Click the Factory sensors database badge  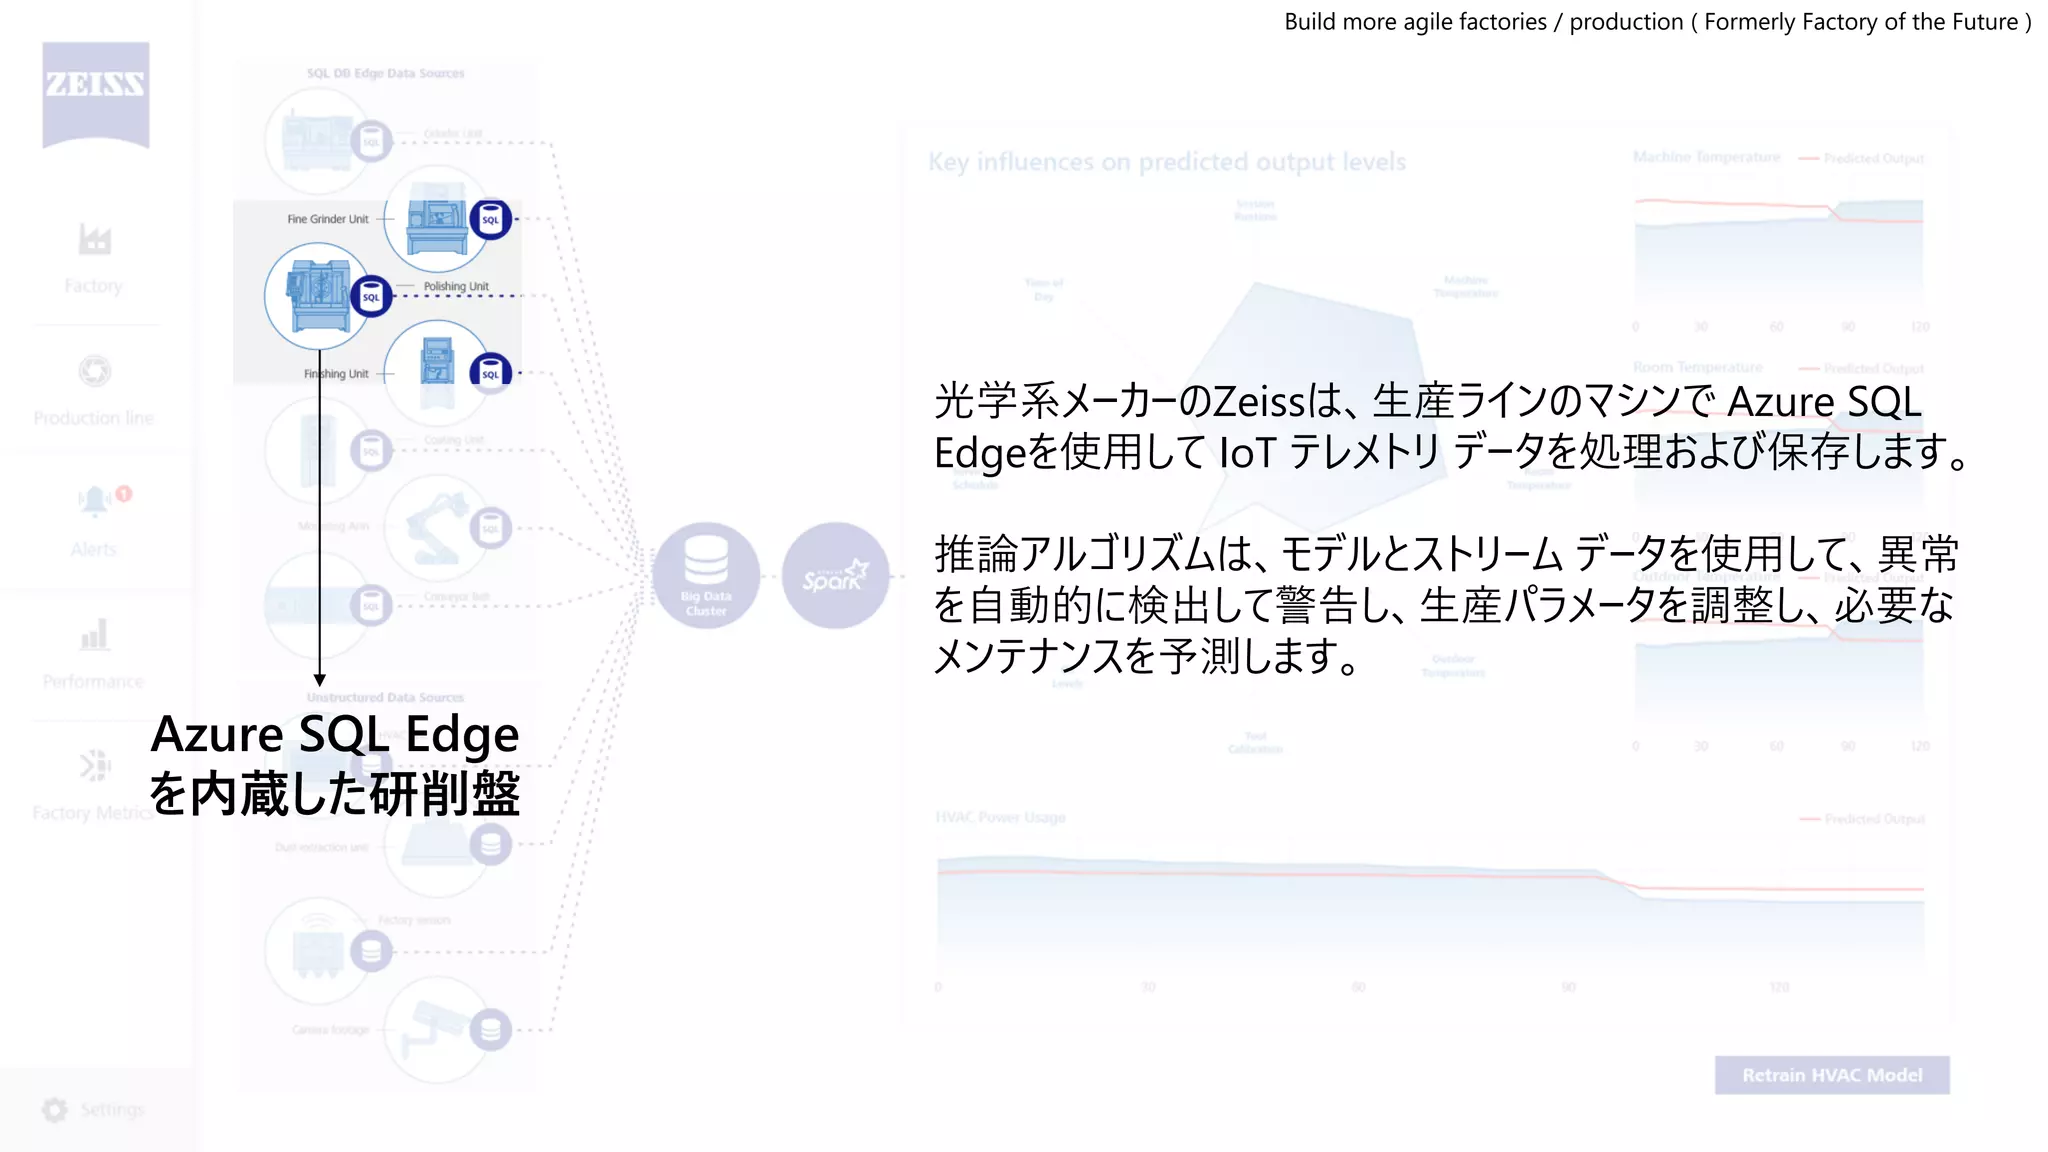[371, 951]
